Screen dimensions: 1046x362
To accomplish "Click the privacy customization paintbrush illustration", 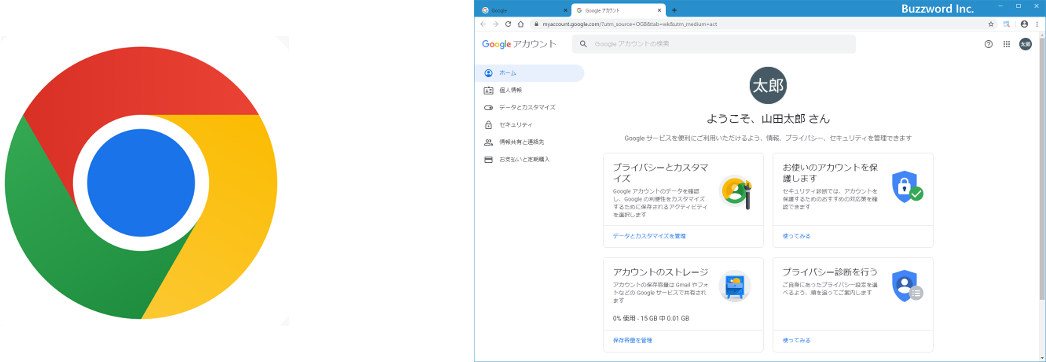I will (x=736, y=192).
